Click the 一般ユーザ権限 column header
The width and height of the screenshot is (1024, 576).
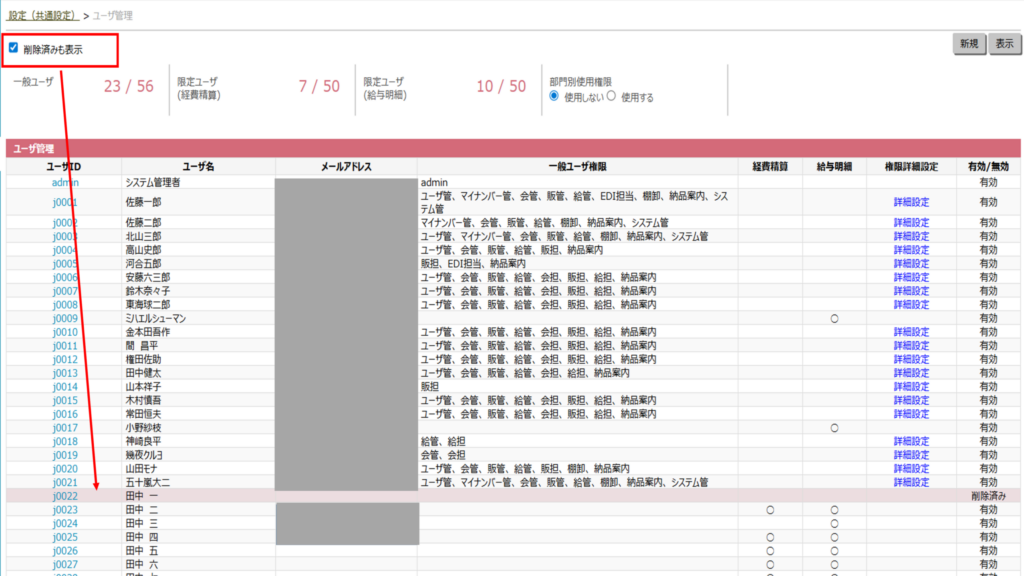click(x=577, y=166)
